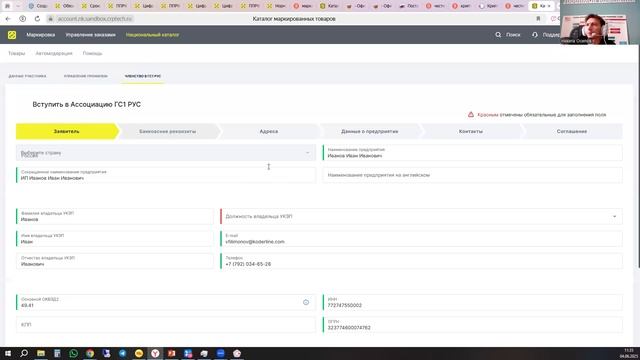Screen dimensions: 640x360
Task: Click the support headset icon in header
Action: [x=535, y=35]
